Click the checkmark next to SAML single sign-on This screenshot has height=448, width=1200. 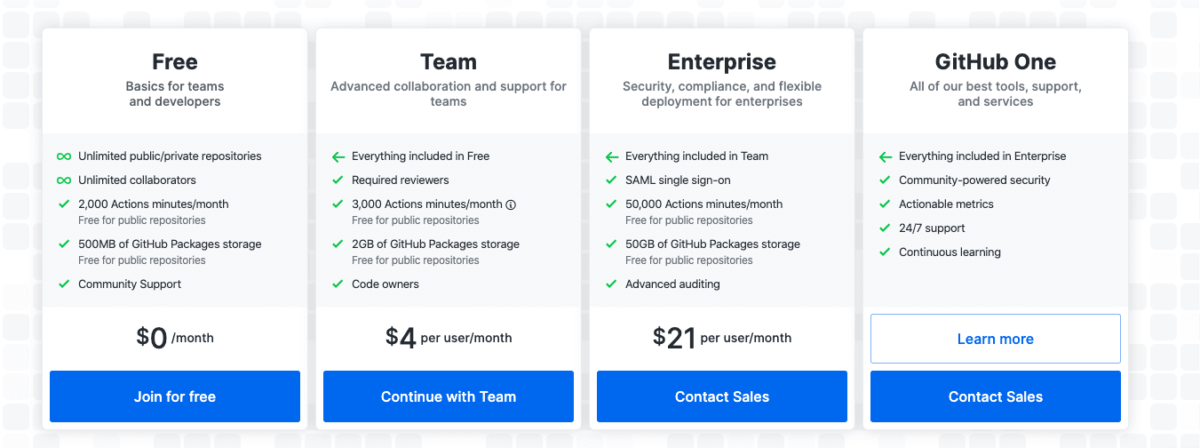611,180
